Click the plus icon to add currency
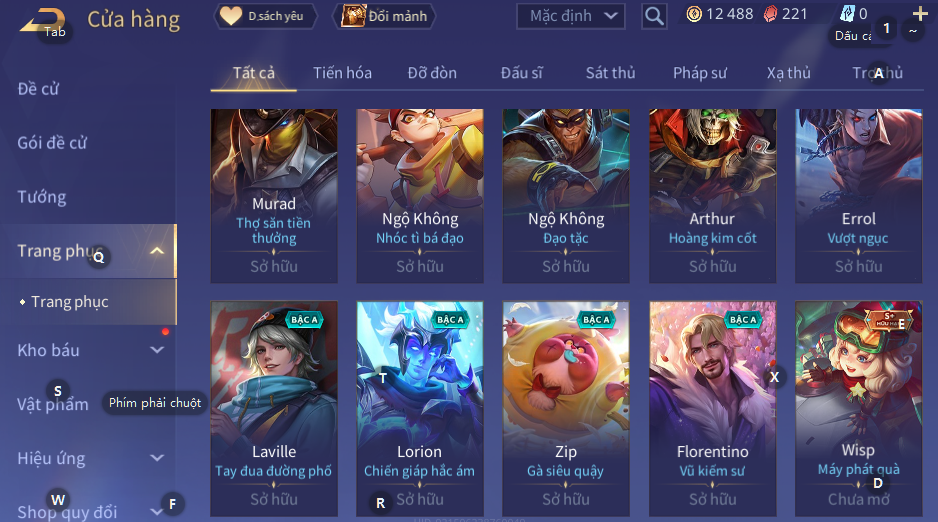This screenshot has width=938, height=522. [920, 13]
